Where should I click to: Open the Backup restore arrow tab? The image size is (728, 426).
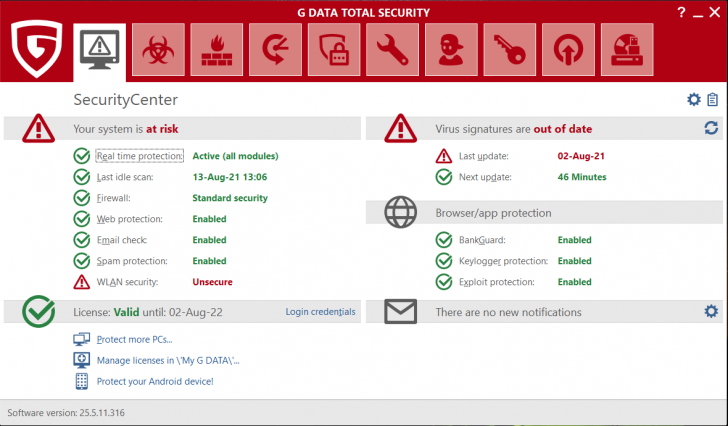coord(275,50)
